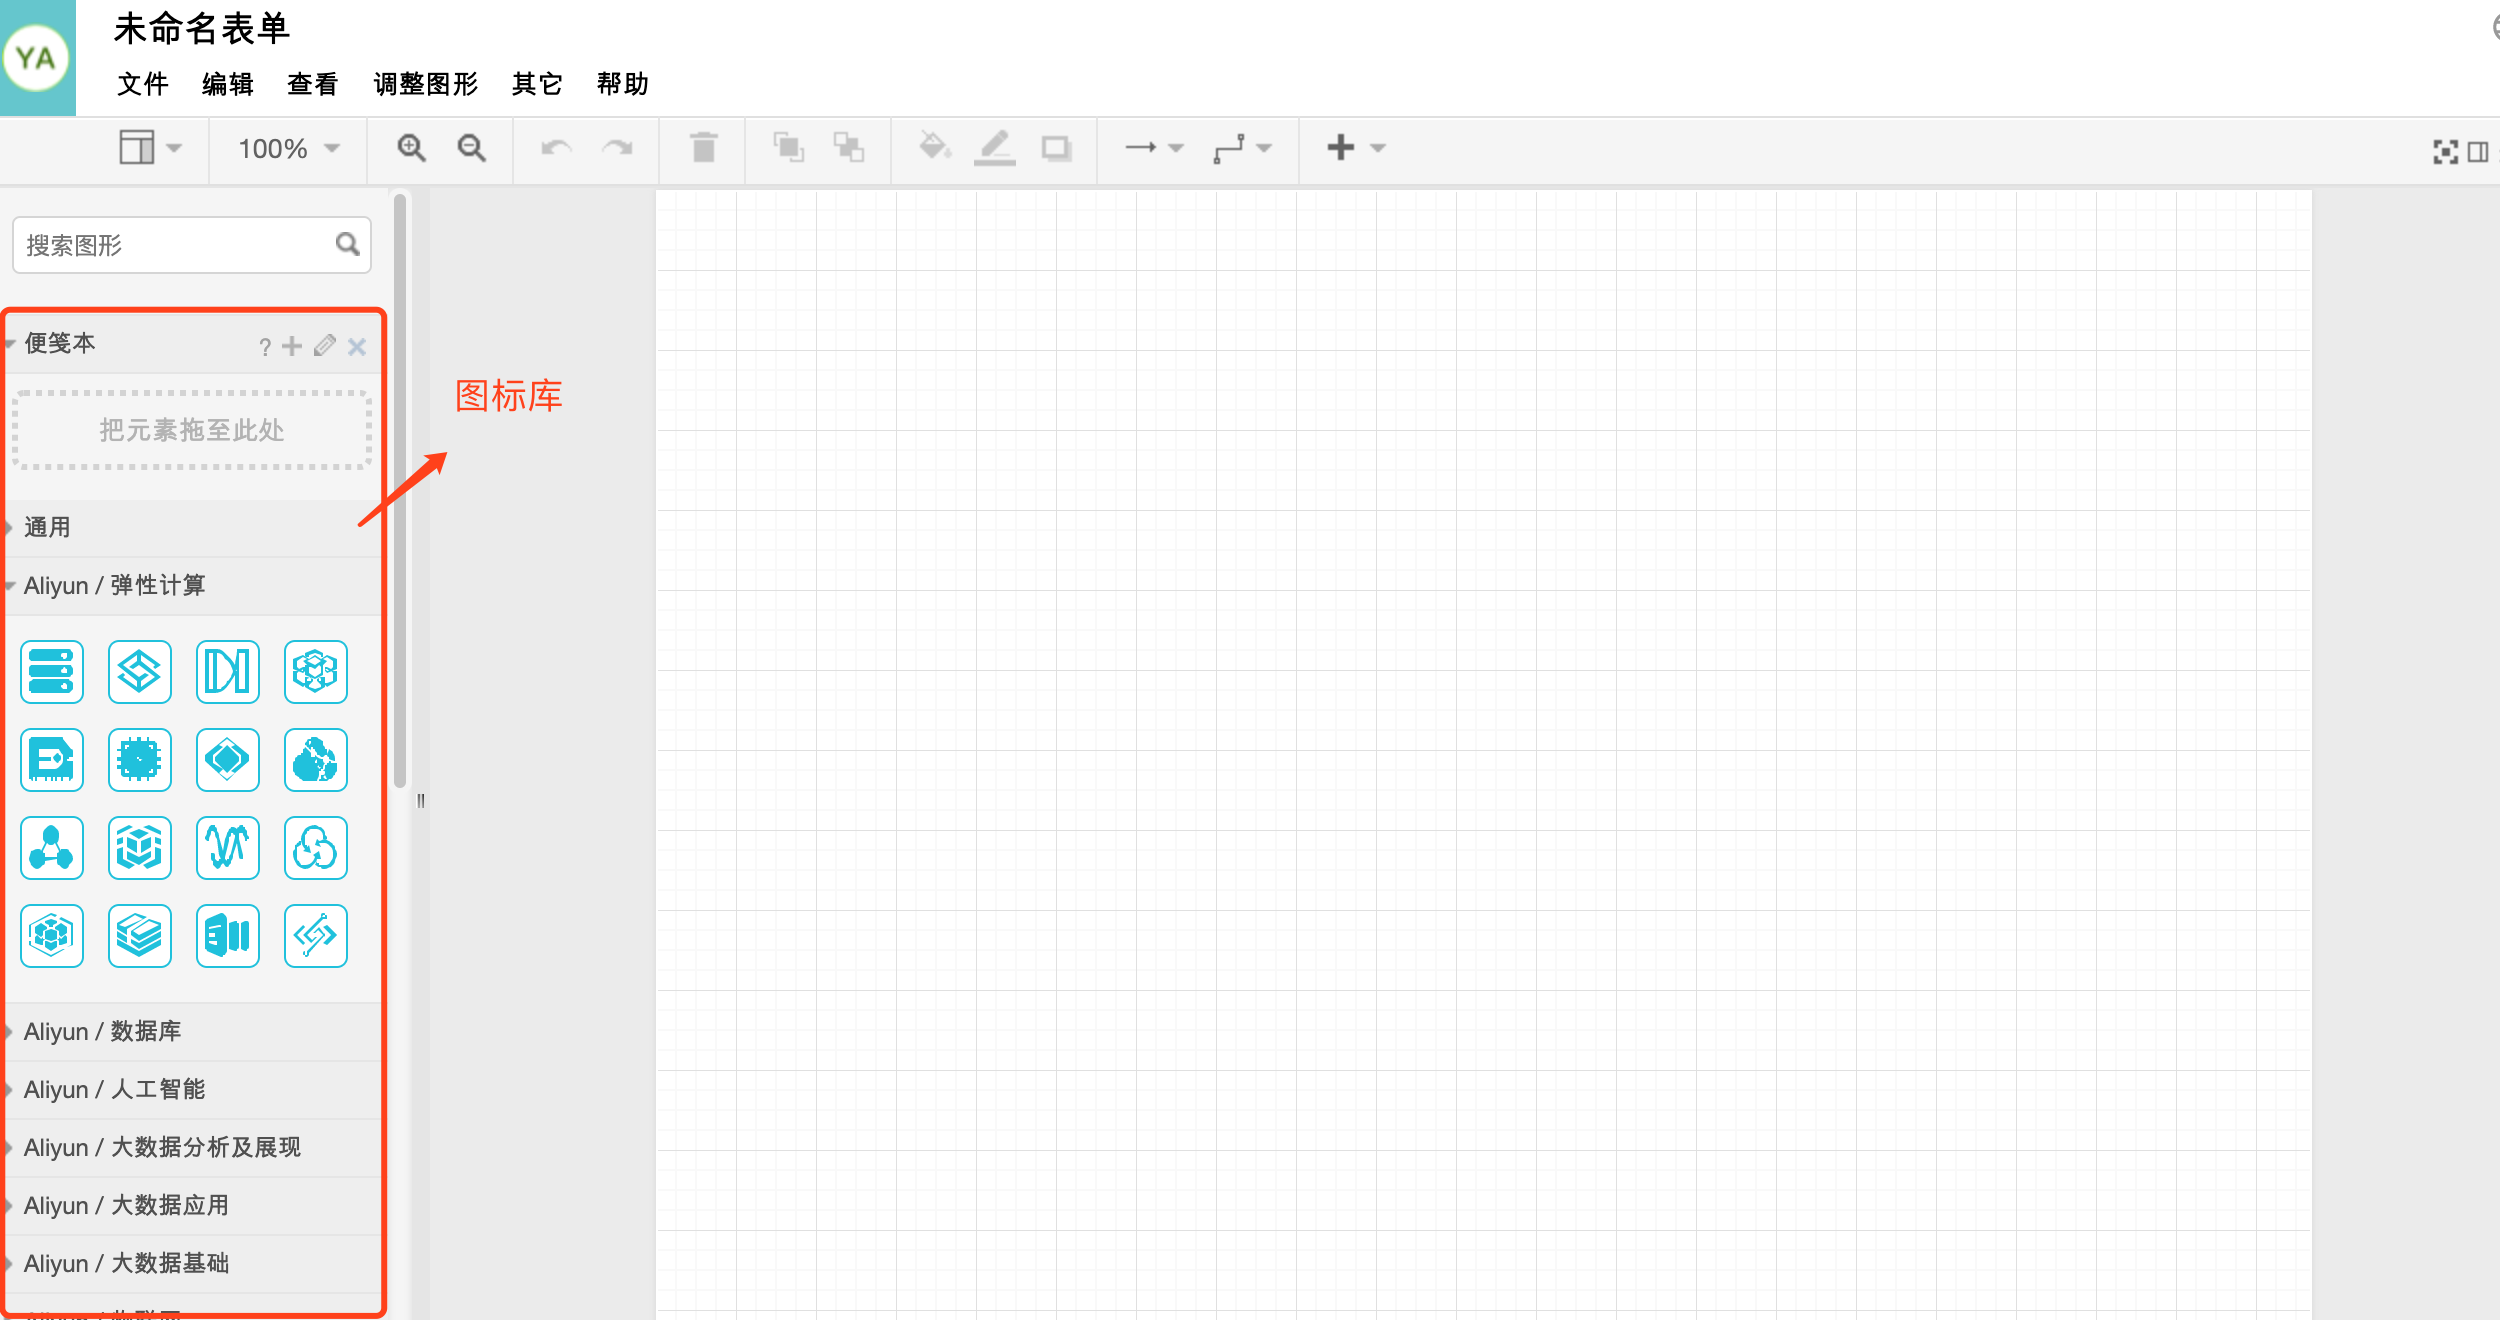Screen dimensions: 2500x1320
Task: Expand the Aliyun / 大数据基础 section
Action: click(x=192, y=1263)
